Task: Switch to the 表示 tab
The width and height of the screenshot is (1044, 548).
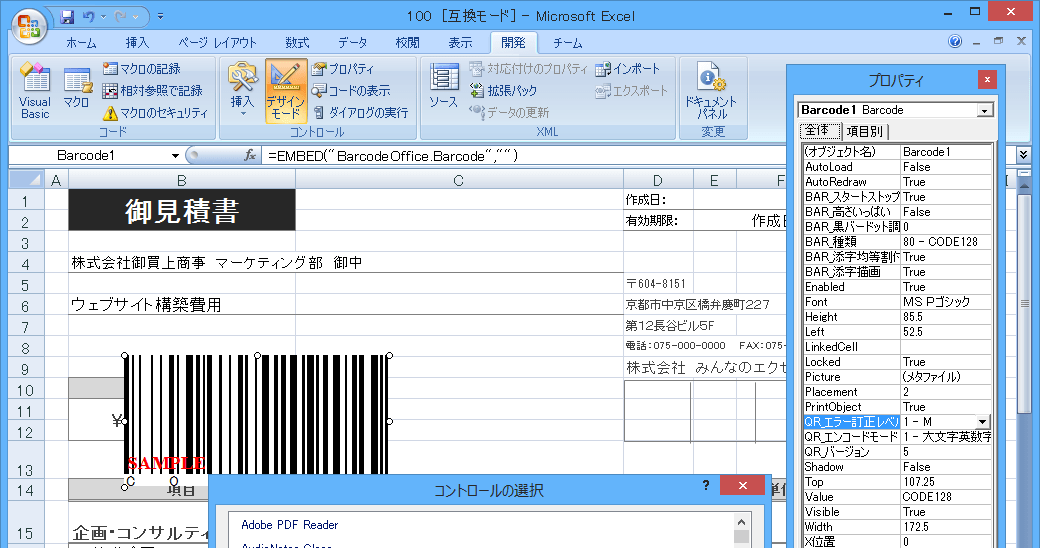Action: 460,43
